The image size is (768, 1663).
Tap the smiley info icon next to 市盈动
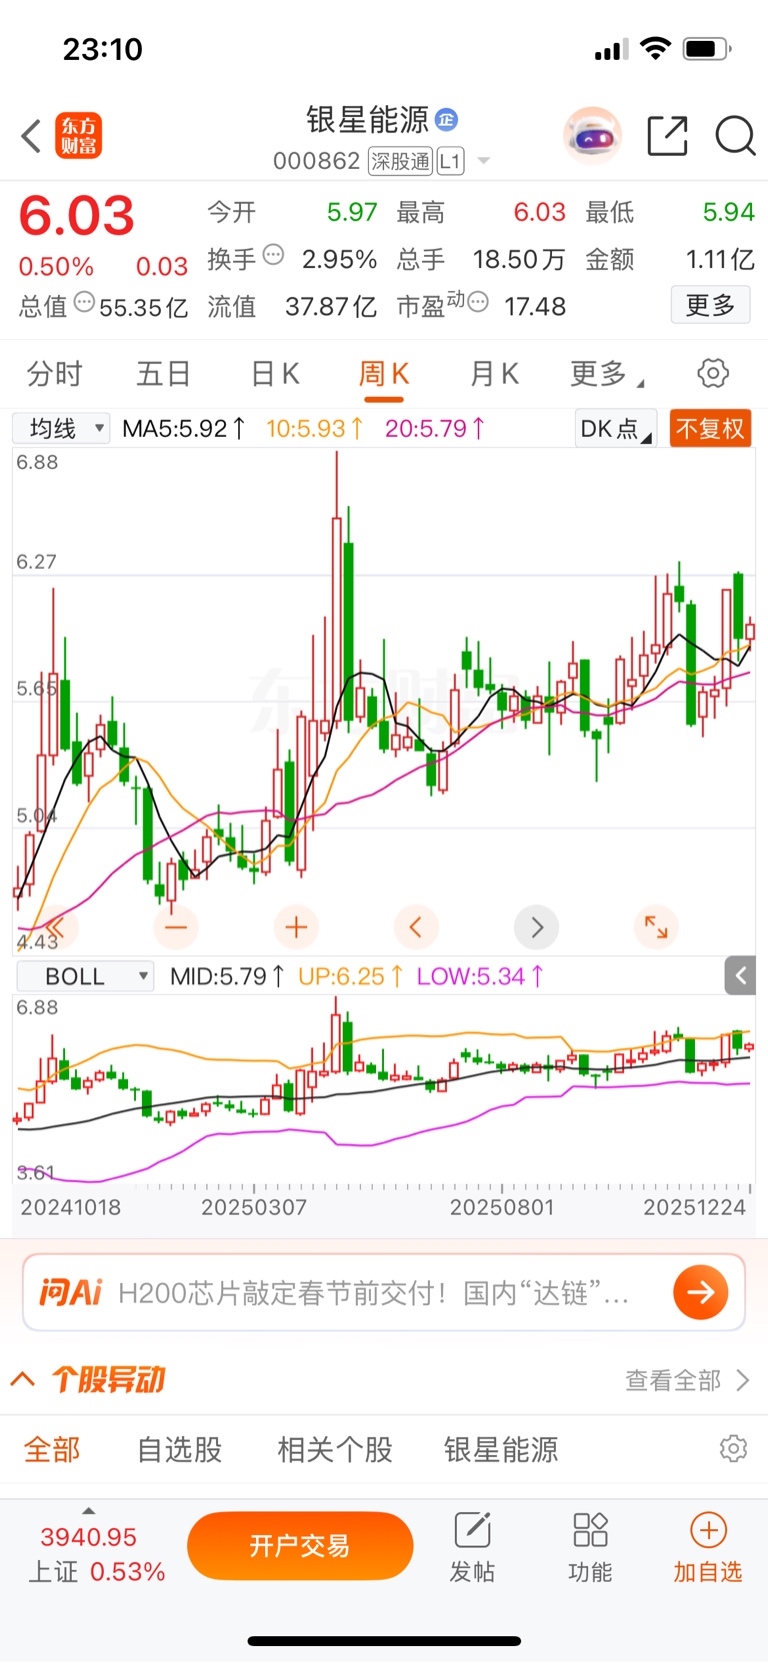click(478, 302)
